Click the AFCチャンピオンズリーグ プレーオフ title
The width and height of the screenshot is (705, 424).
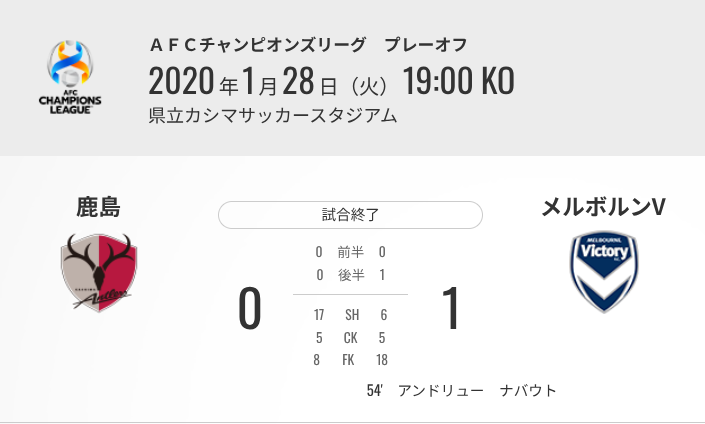click(x=308, y=45)
